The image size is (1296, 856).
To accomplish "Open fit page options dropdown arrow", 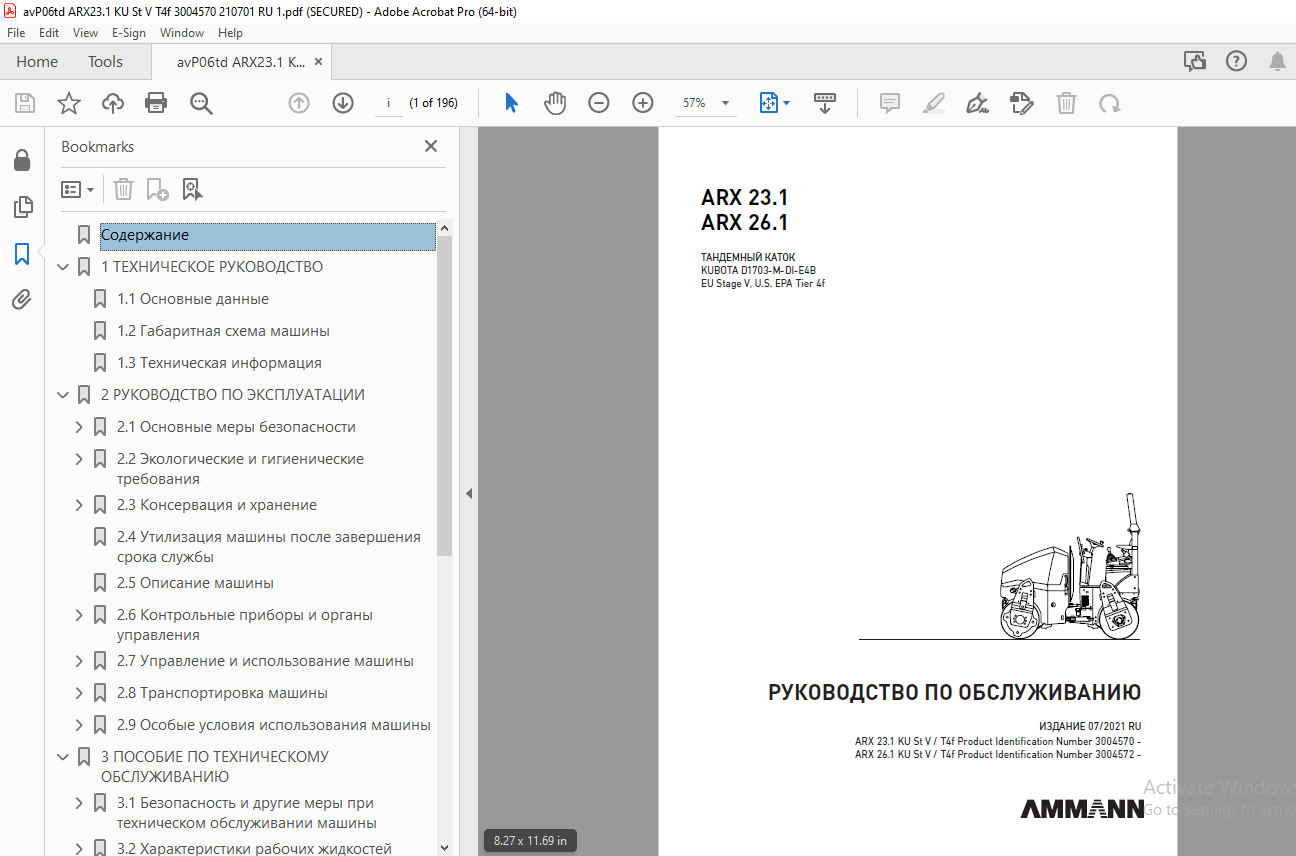I will coord(786,103).
